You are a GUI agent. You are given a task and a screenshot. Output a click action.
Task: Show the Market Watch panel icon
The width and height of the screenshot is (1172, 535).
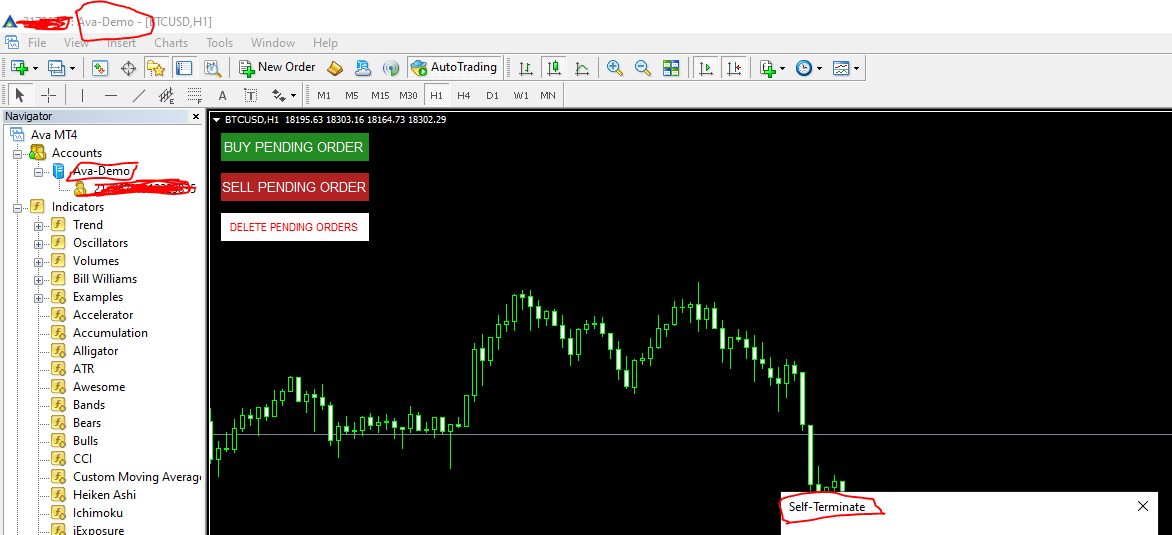click(100, 68)
